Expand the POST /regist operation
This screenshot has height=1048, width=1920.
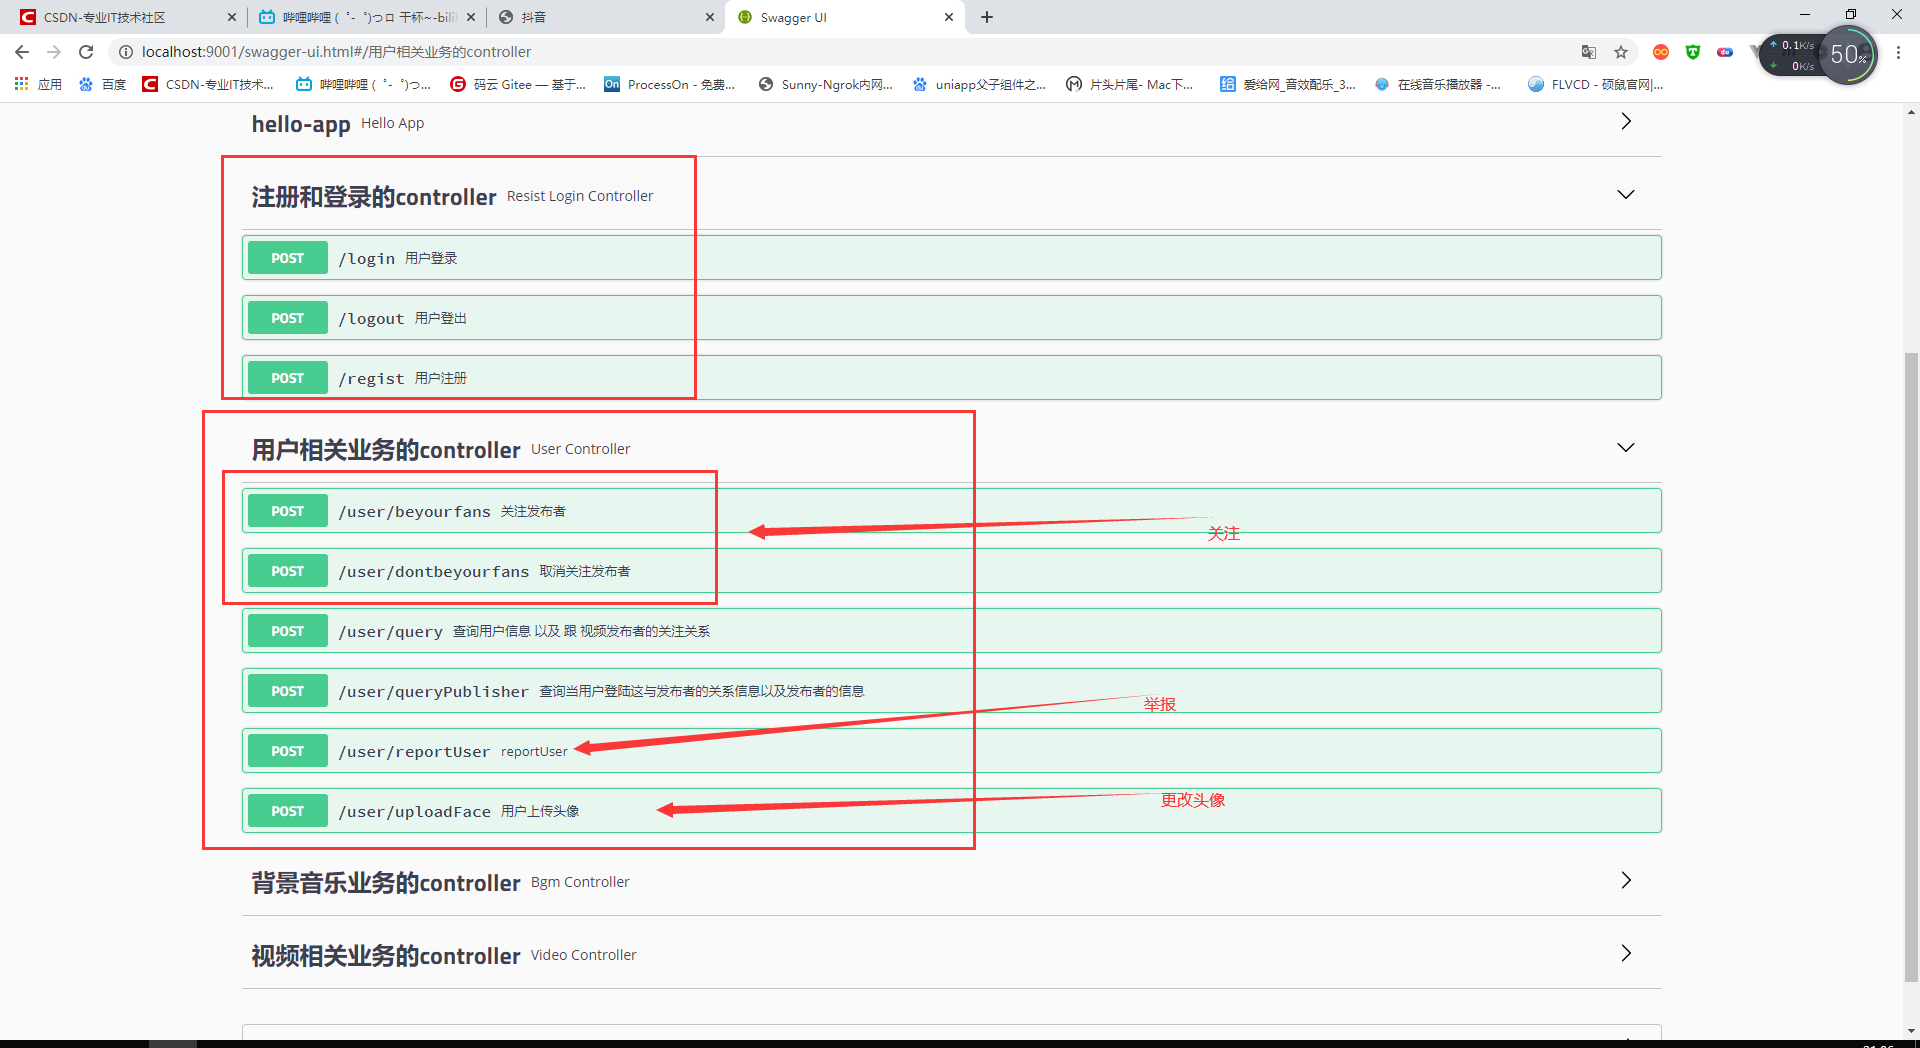point(951,378)
